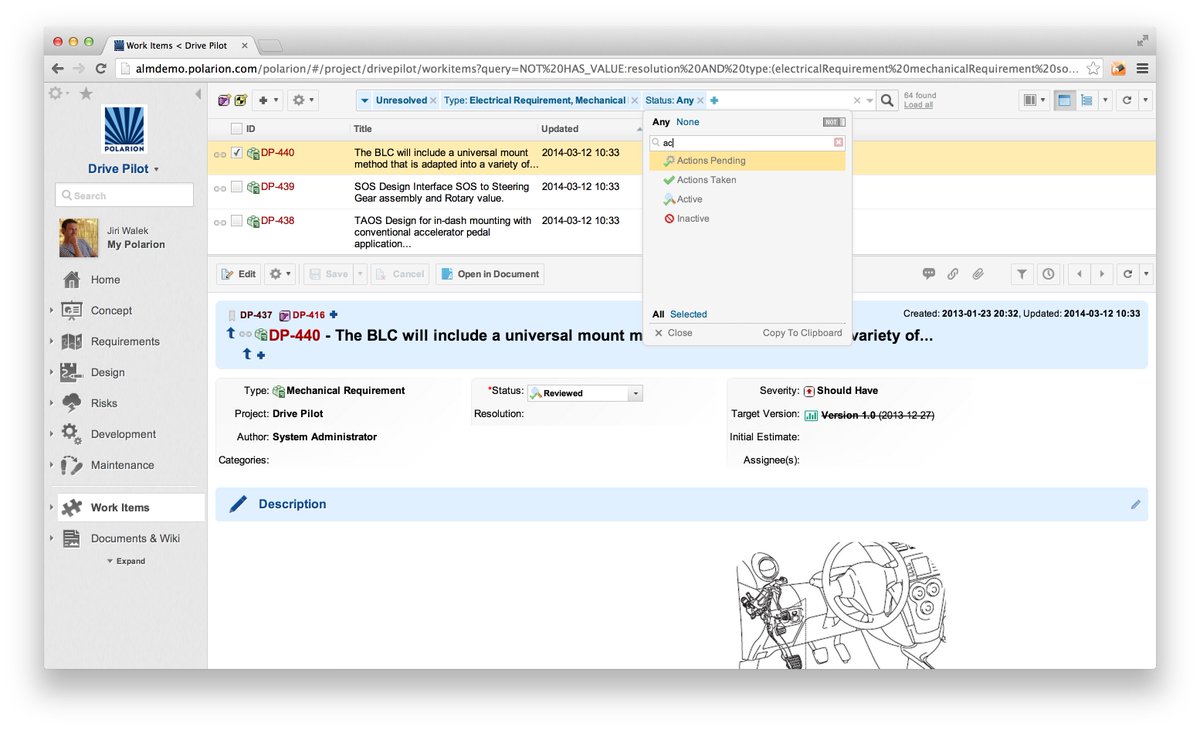This screenshot has width=1200, height=730.
Task: Open the Drive Pilot project dropdown
Action: (x=124, y=169)
